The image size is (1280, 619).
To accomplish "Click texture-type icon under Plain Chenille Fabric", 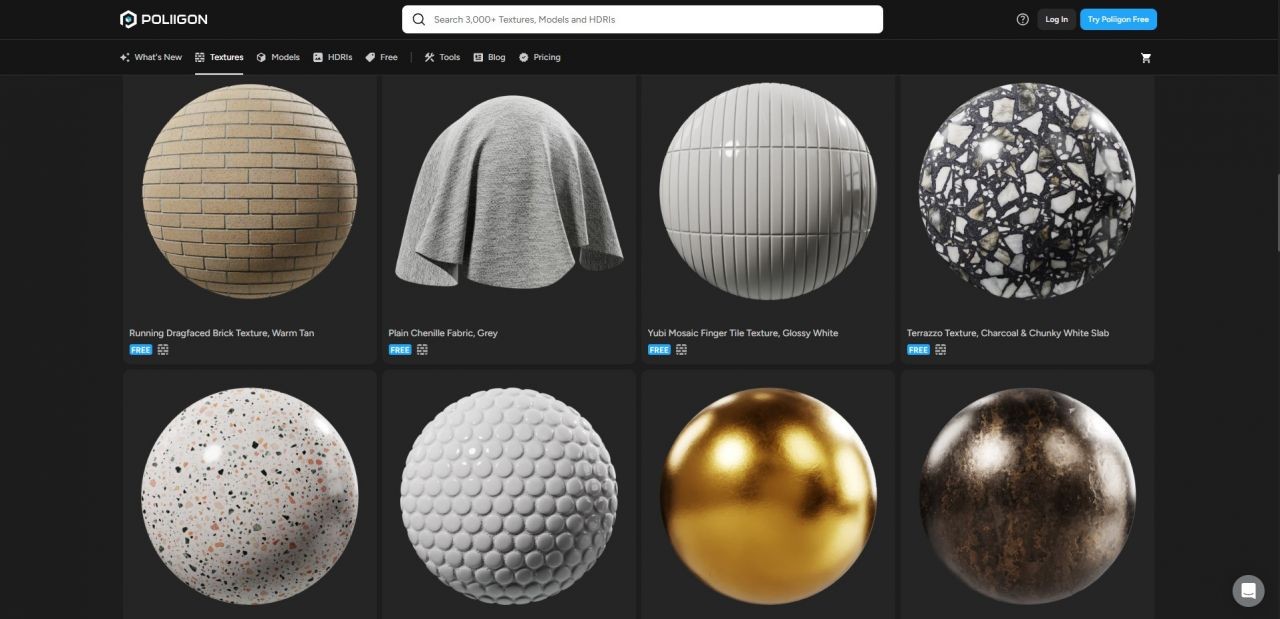I will [x=422, y=350].
